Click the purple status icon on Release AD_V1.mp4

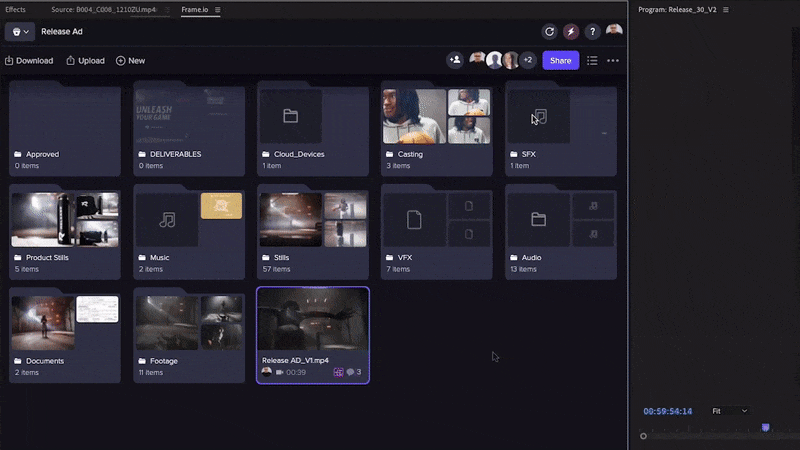338,372
